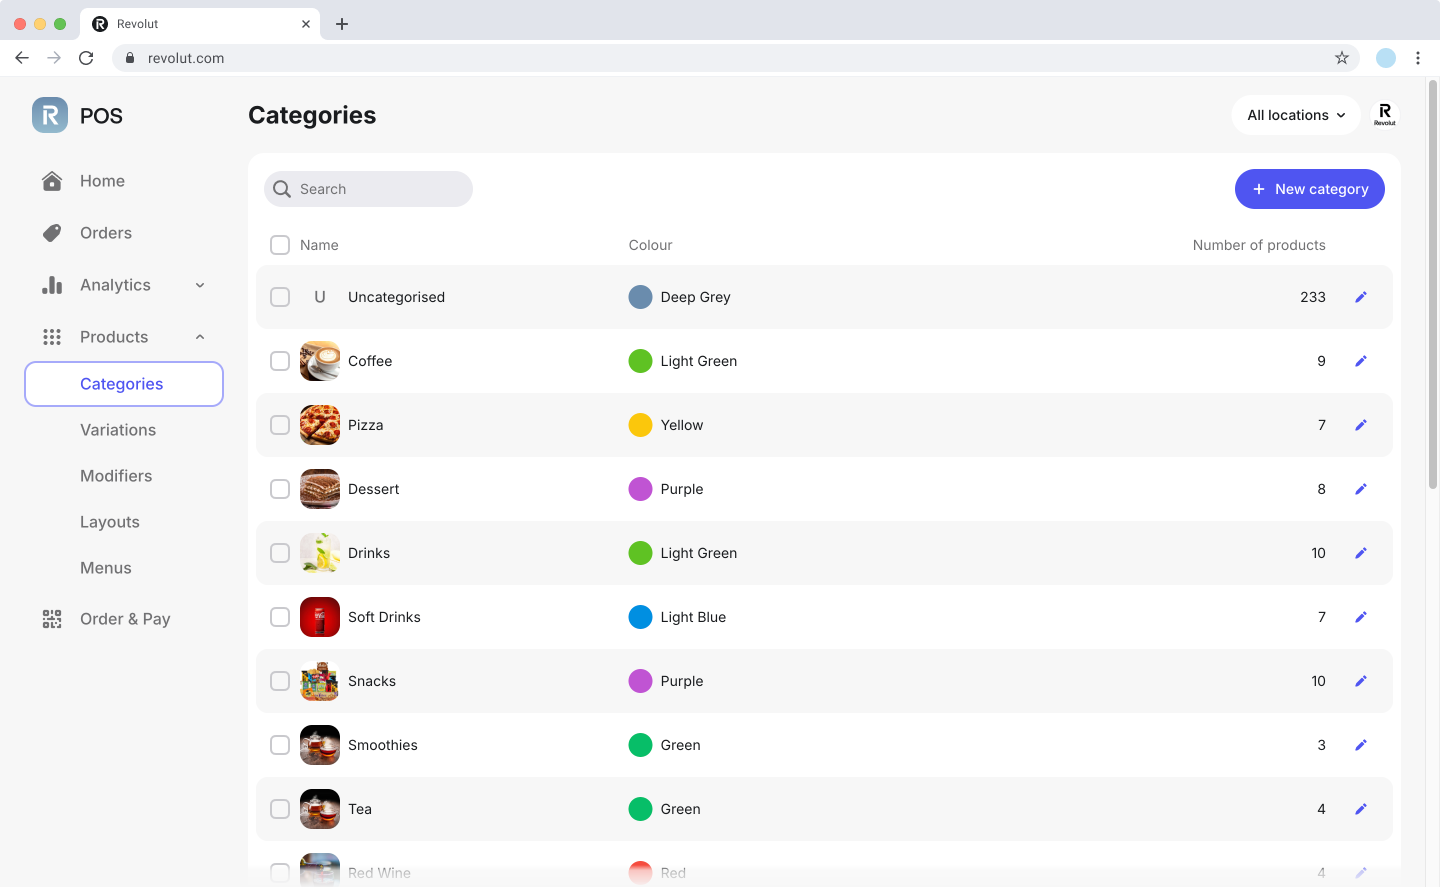1440x887 pixels.
Task: Click the Revolut POS logo icon
Action: 50,115
